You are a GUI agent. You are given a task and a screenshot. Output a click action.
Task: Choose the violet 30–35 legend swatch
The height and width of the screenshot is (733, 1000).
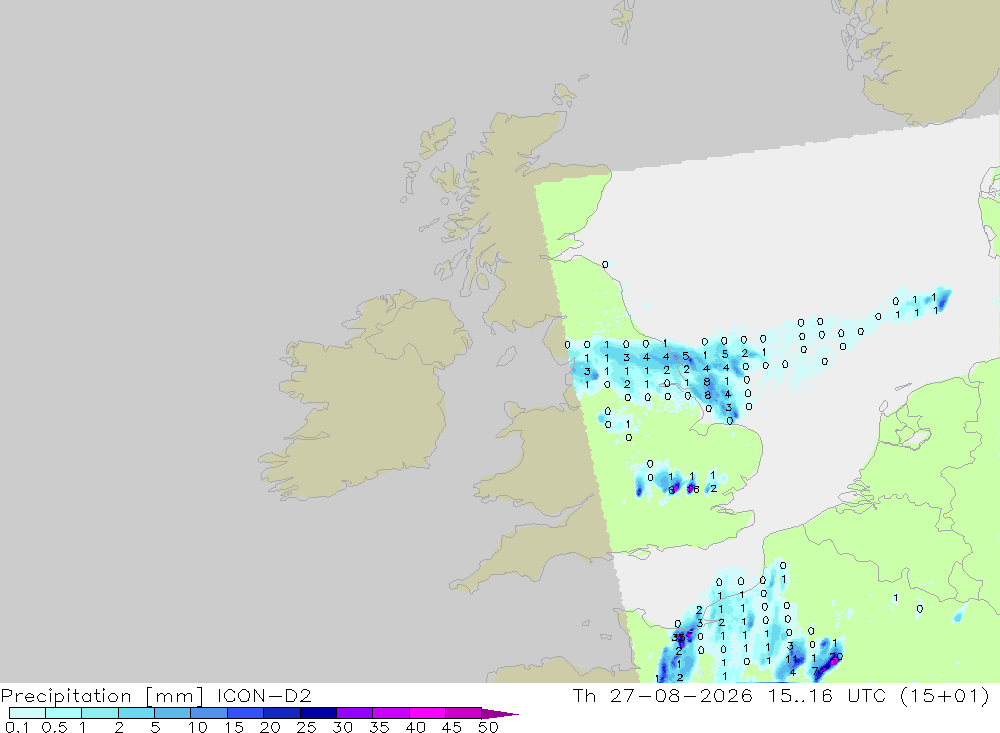tap(354, 713)
